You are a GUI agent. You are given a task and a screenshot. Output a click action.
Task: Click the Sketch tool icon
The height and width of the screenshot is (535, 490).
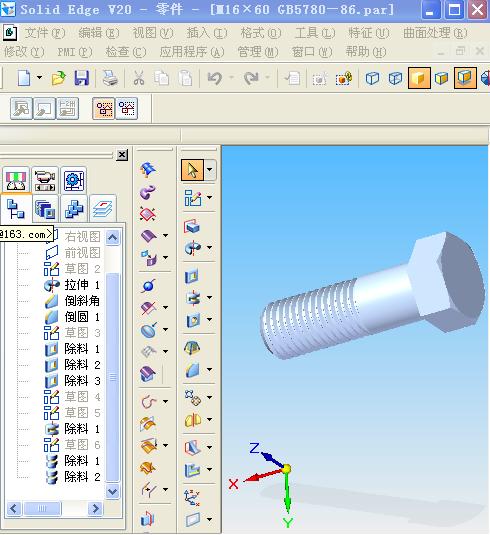point(192,198)
